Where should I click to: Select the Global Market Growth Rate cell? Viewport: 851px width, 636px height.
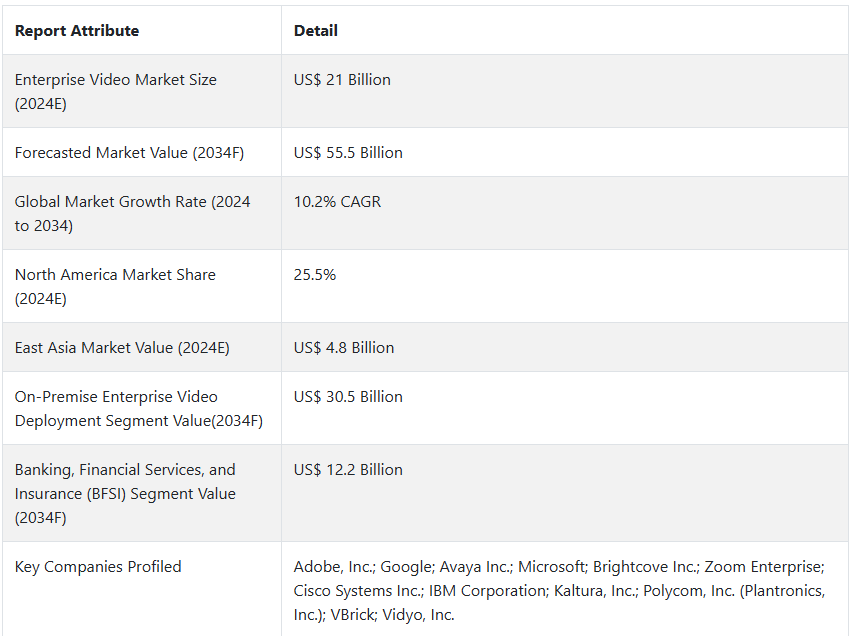[132, 213]
